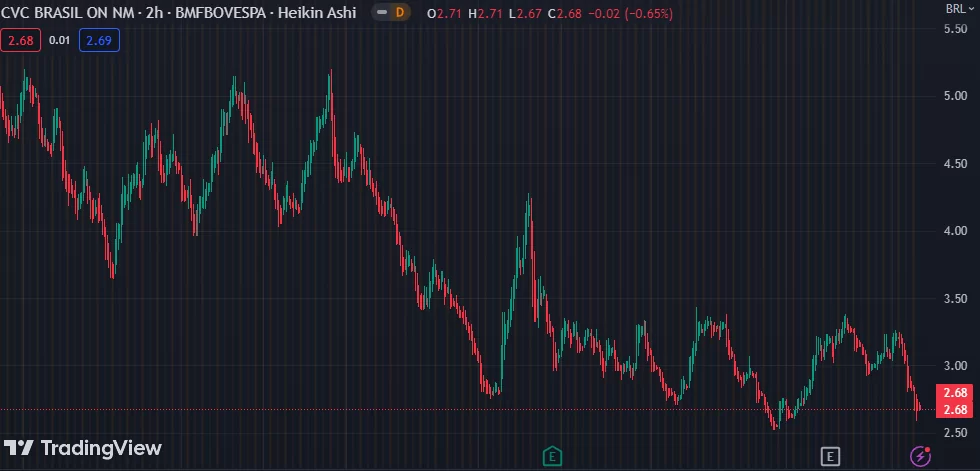Click the C2.68 close value
The height and width of the screenshot is (471, 980).
coord(565,13)
